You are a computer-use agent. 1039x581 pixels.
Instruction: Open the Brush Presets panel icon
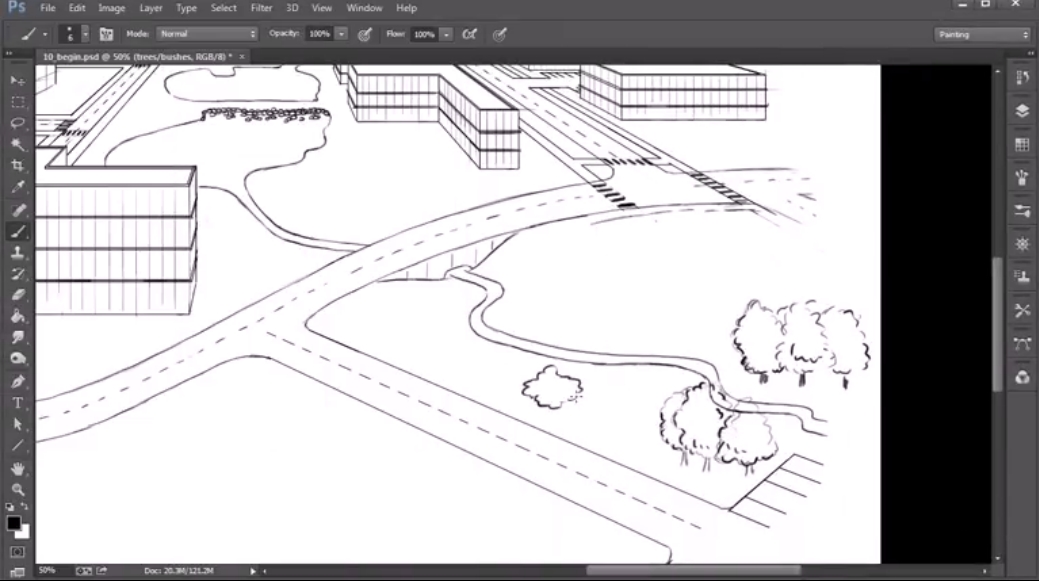[x=1022, y=211]
